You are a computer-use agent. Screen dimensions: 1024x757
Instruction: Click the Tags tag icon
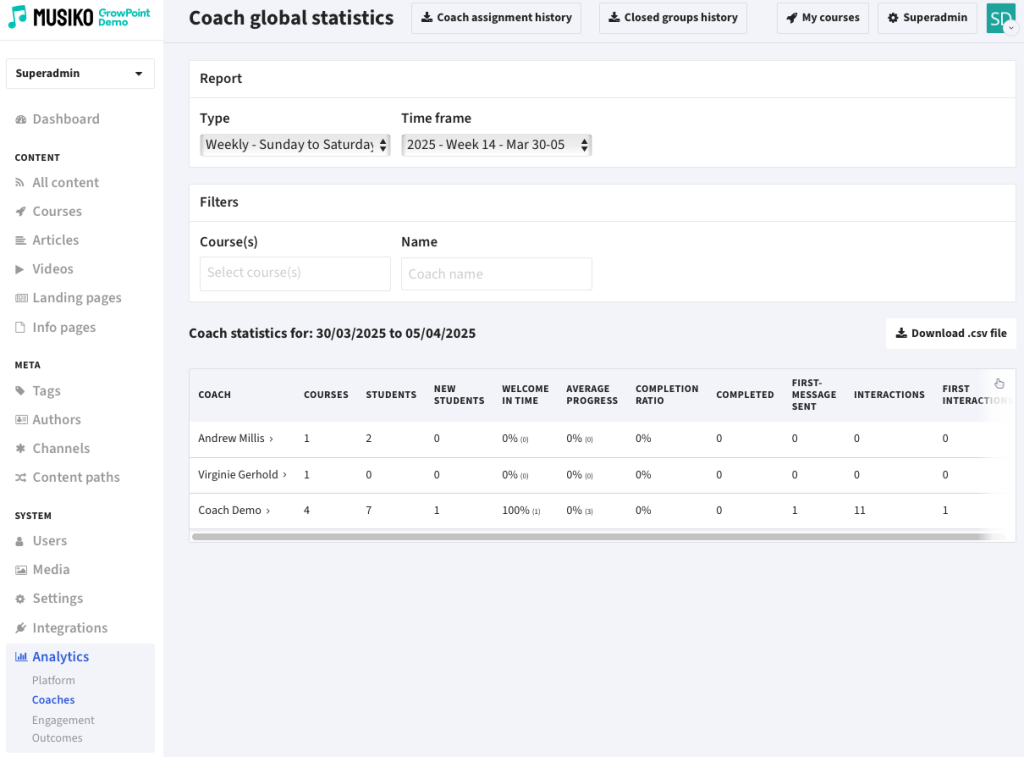20,391
